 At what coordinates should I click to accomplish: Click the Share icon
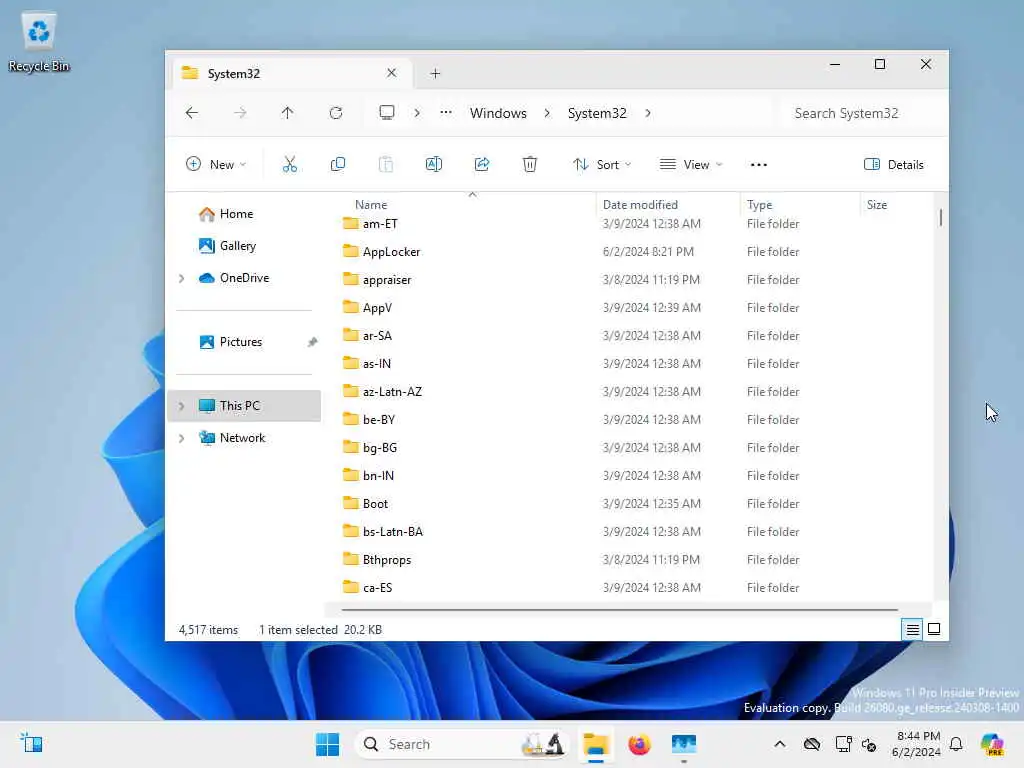click(482, 165)
